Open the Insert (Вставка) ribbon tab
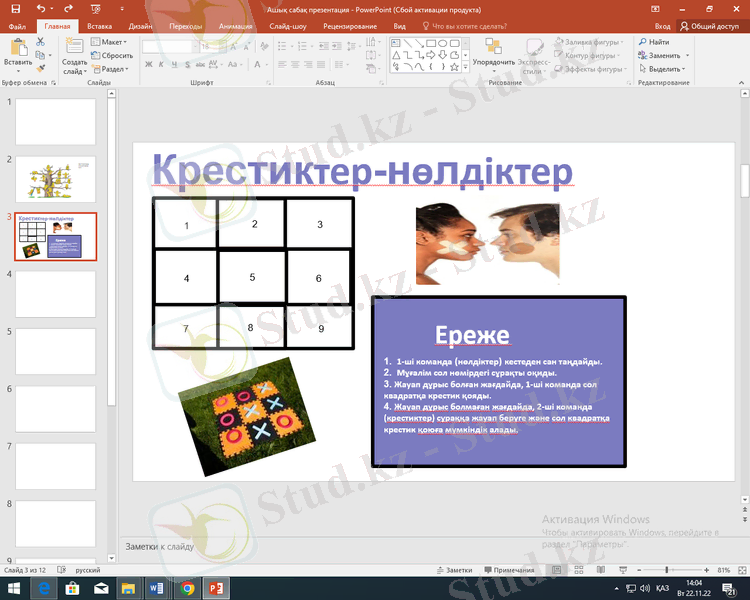The image size is (750, 600). pyautogui.click(x=99, y=26)
